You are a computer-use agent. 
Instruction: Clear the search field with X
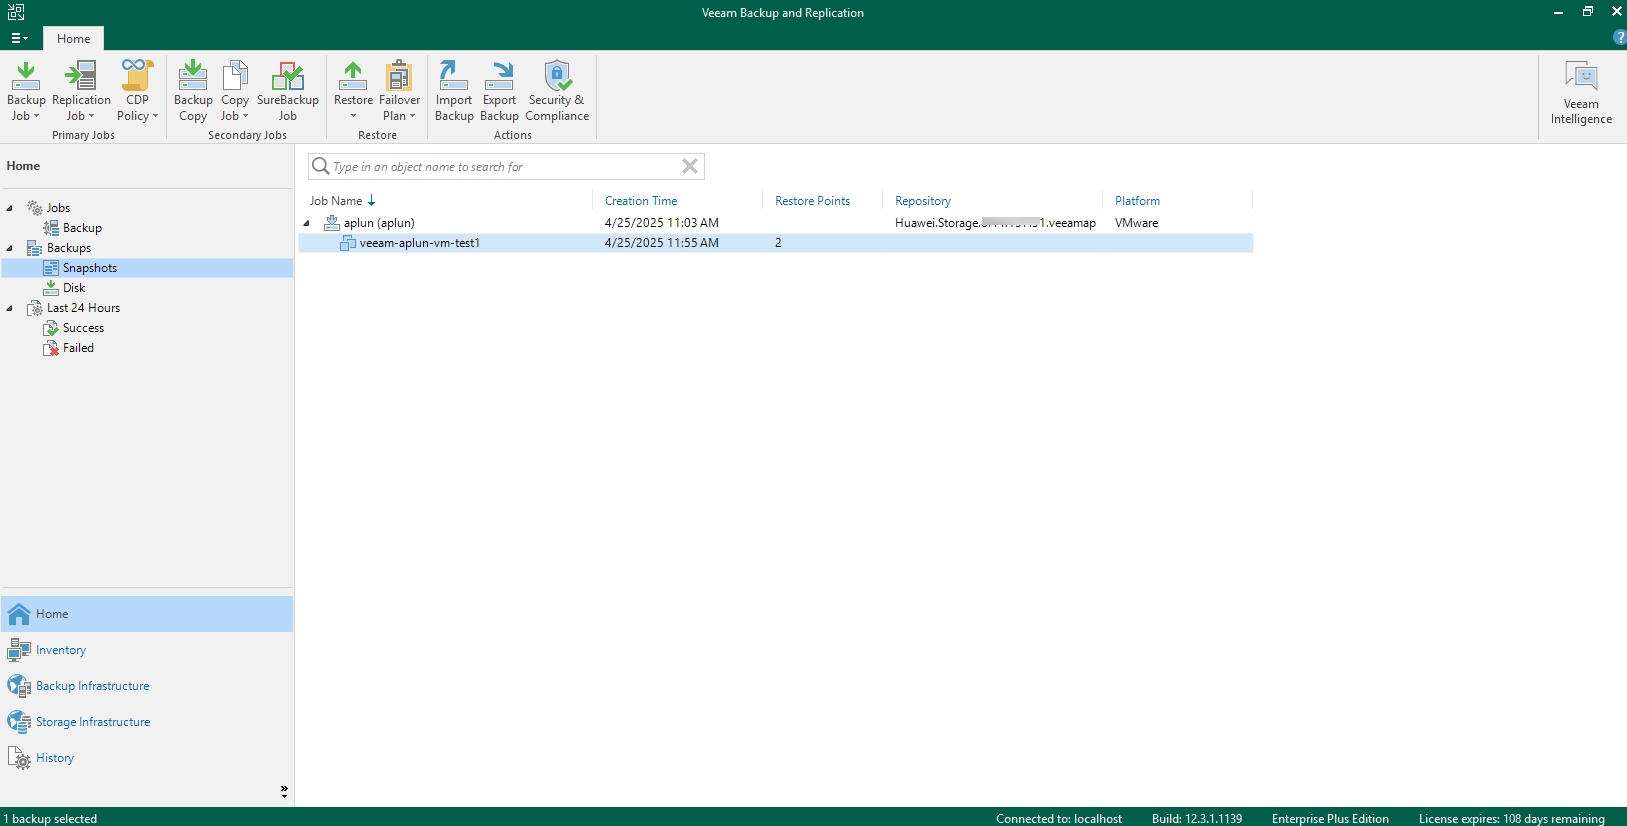690,166
